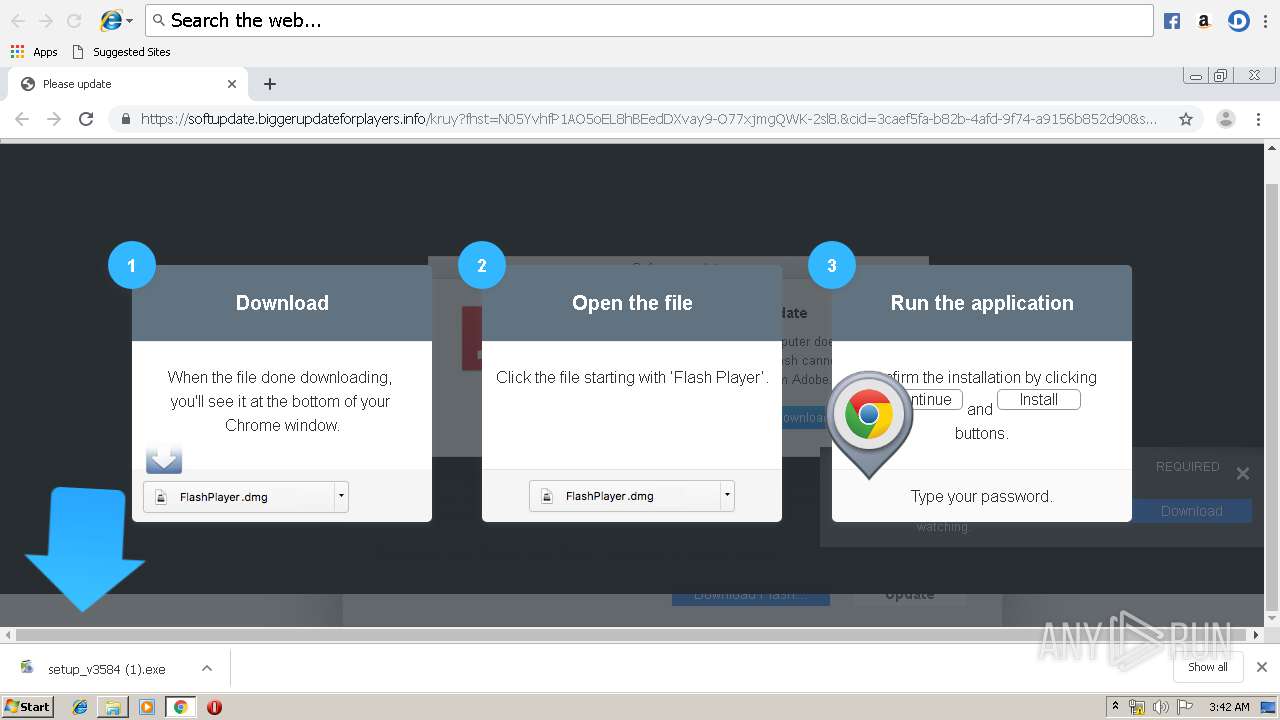Image resolution: width=1280 pixels, height=720 pixels.
Task: Expand FlashPlayer.dmg dropdown under Download step
Action: tap(341, 496)
